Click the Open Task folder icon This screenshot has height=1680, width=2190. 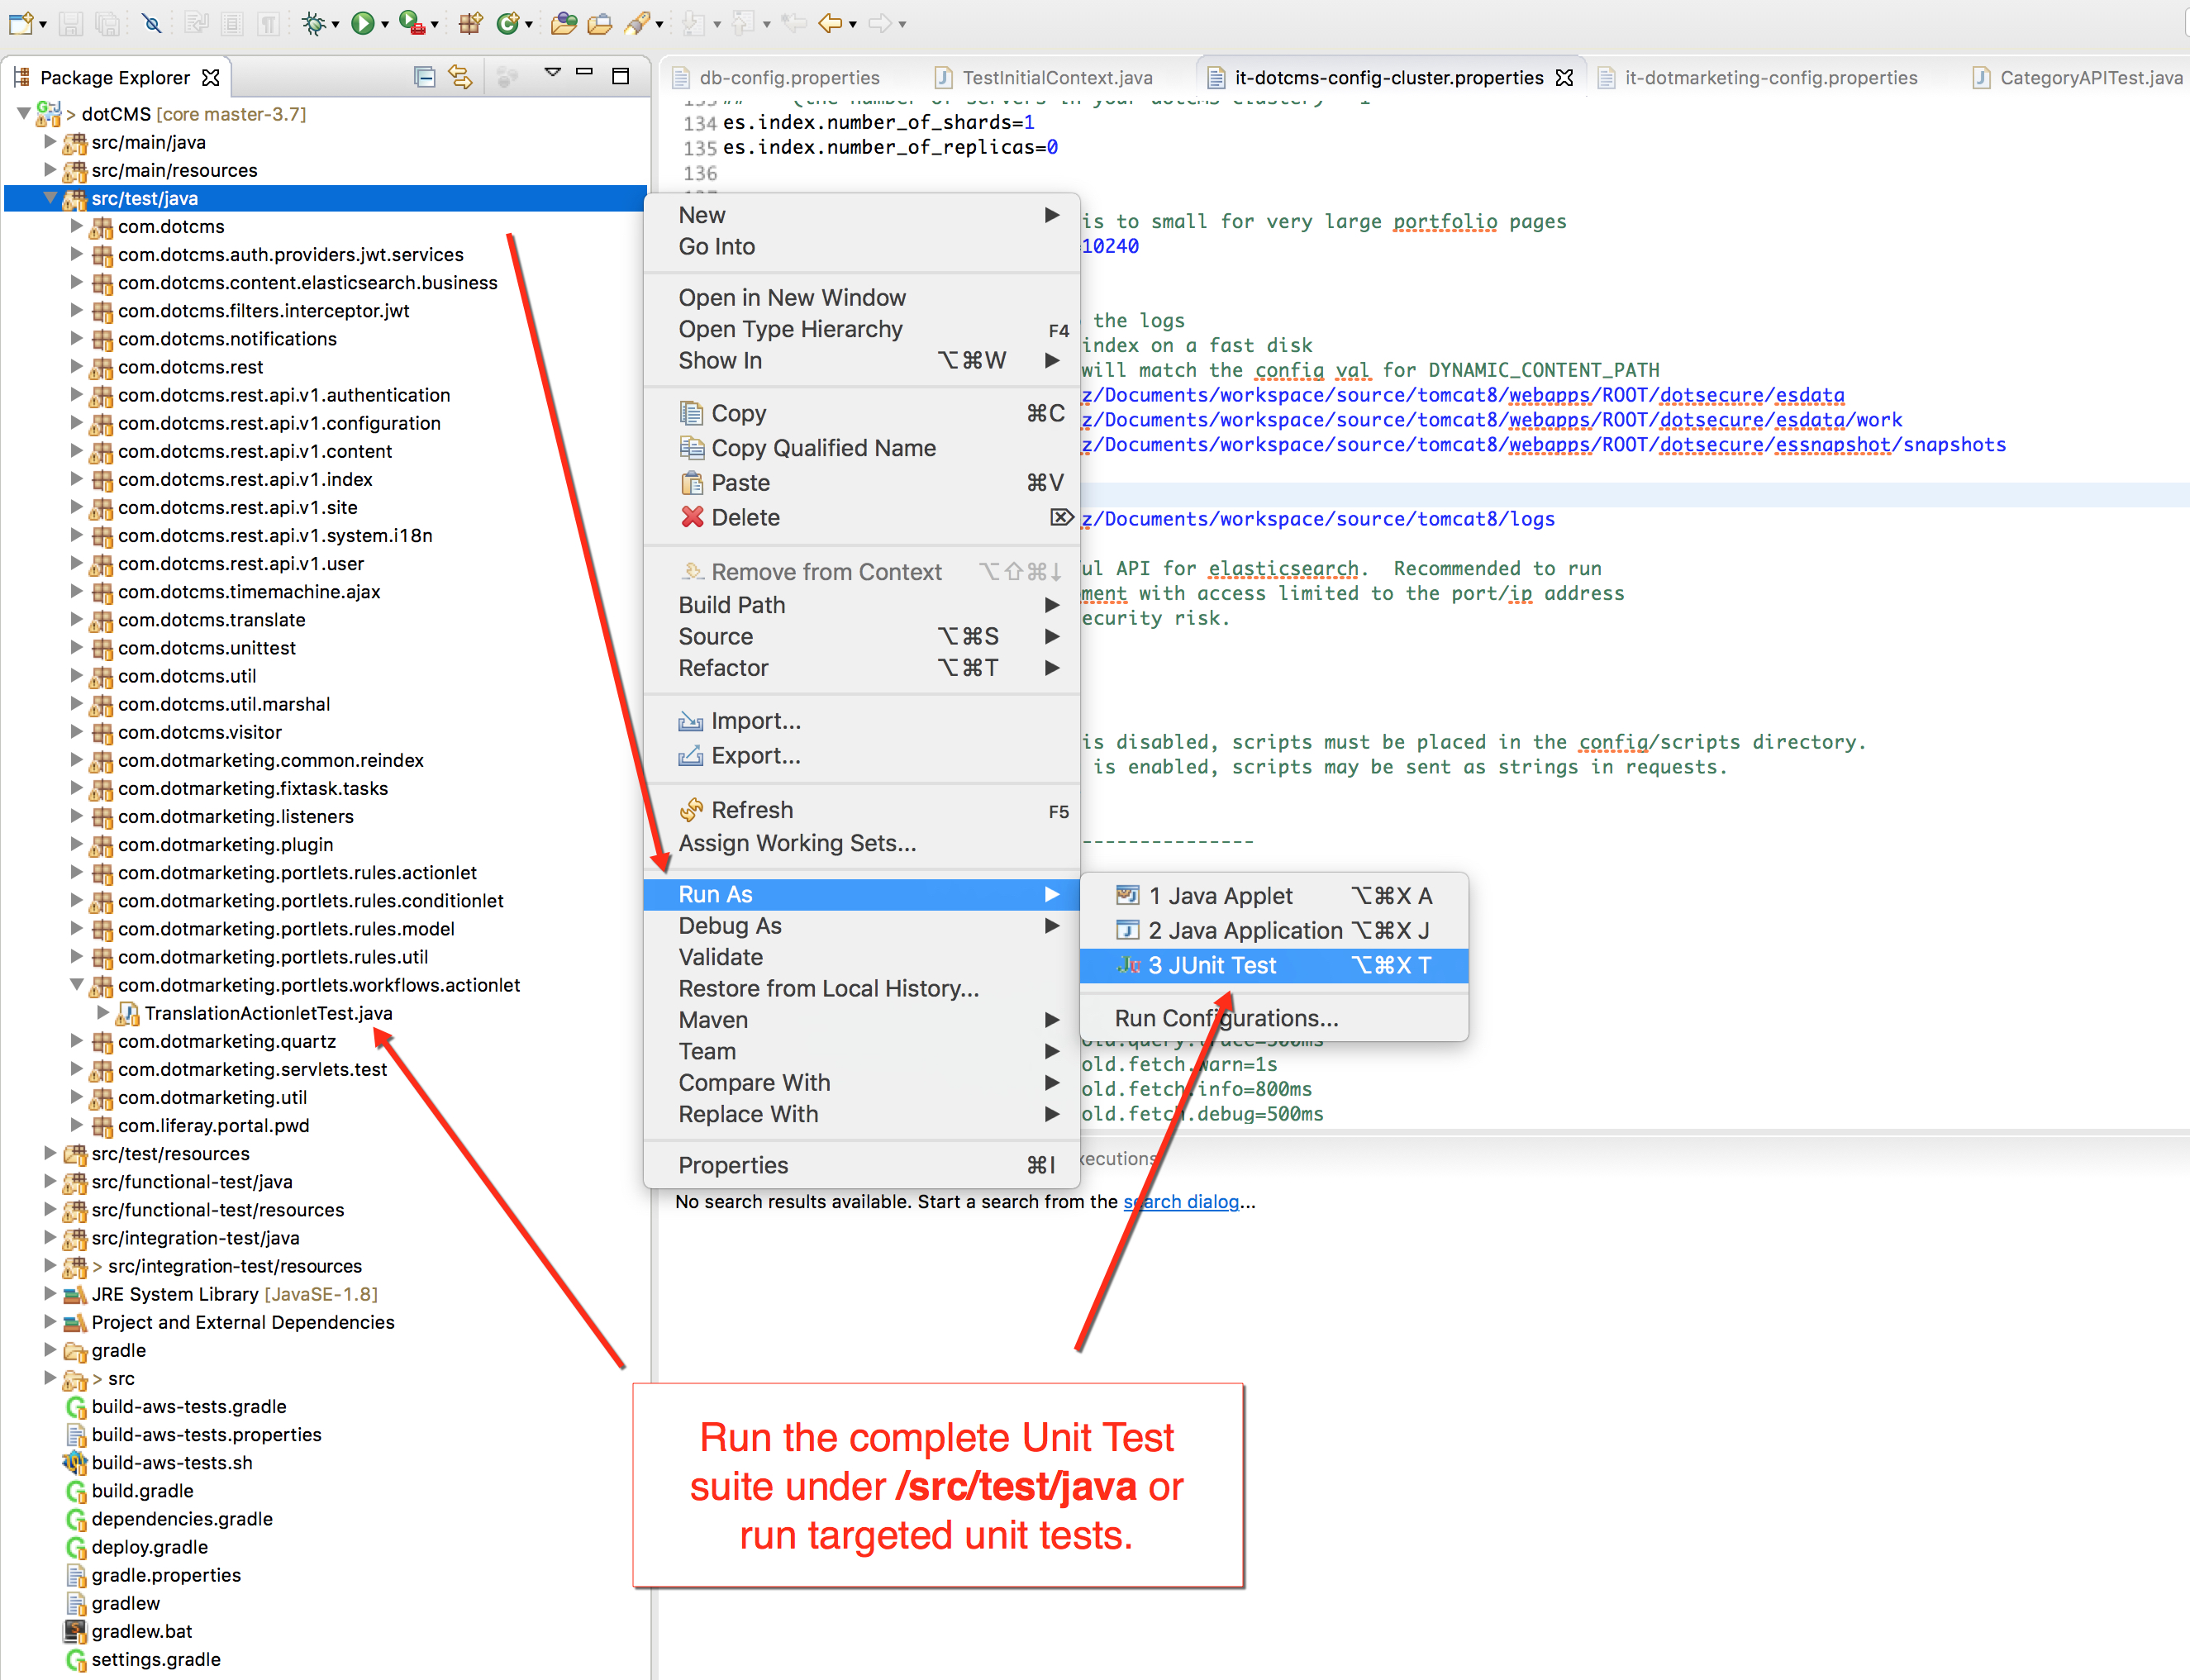click(600, 23)
